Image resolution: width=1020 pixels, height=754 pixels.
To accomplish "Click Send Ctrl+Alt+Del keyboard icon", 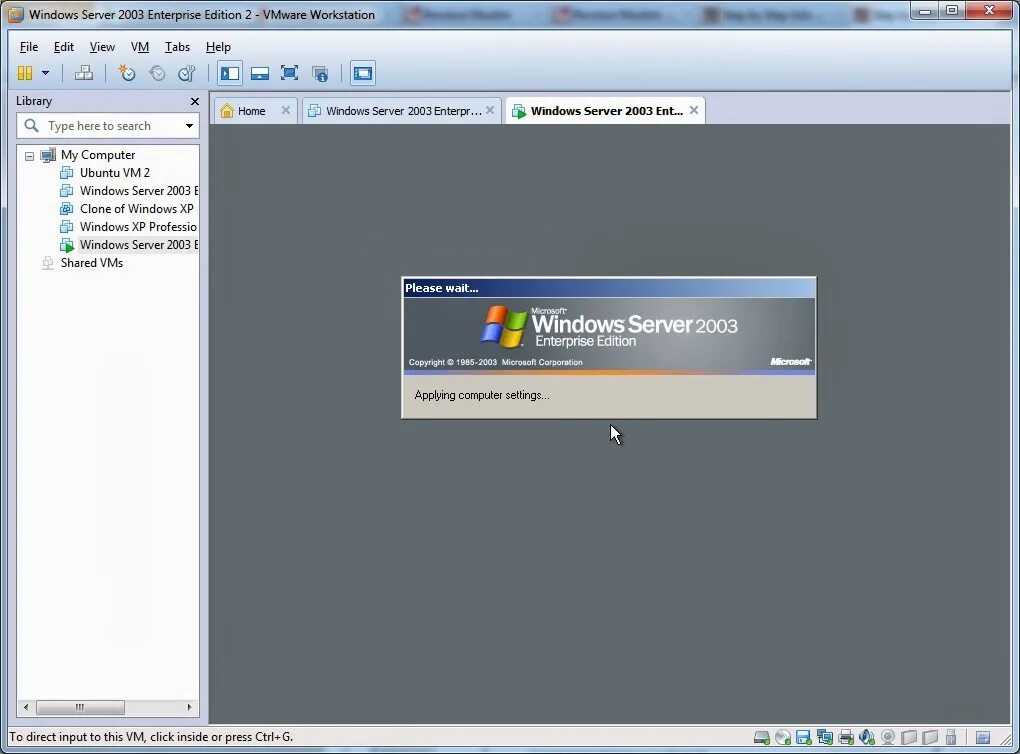I will tap(84, 73).
